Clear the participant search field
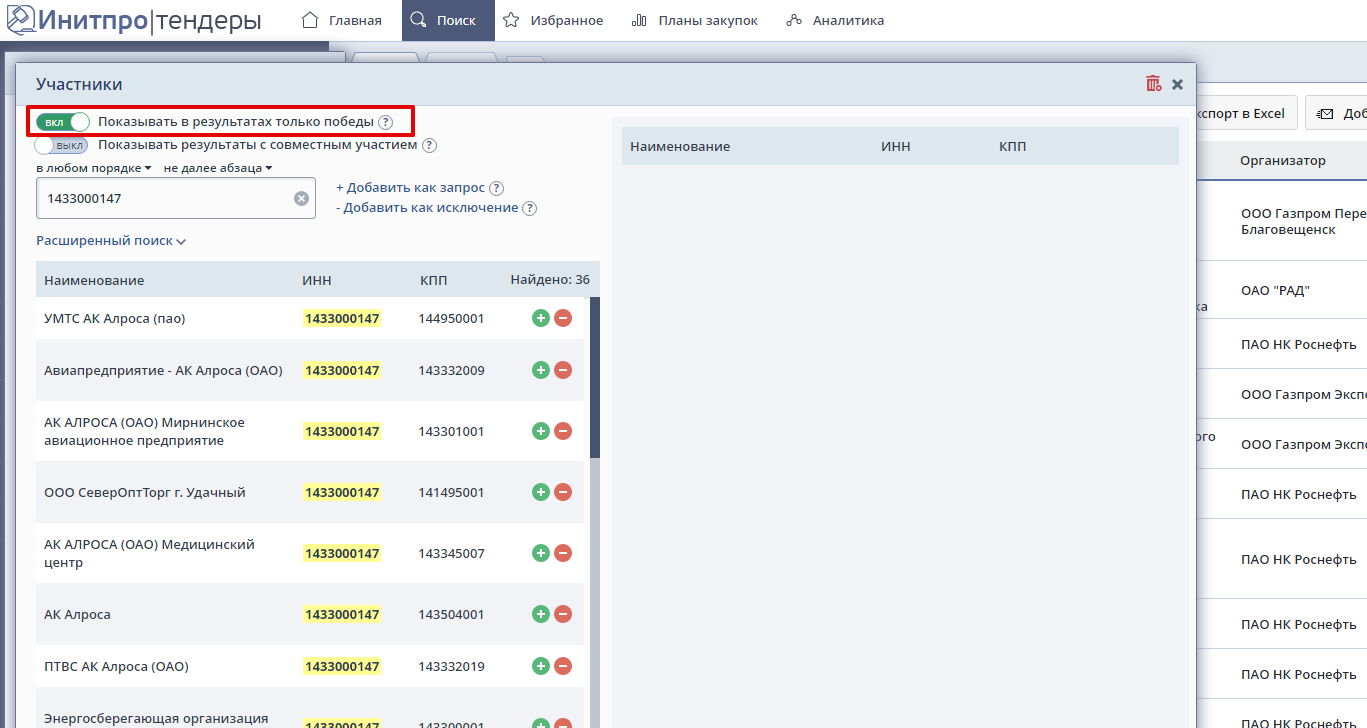This screenshot has width=1367, height=728. click(x=301, y=198)
